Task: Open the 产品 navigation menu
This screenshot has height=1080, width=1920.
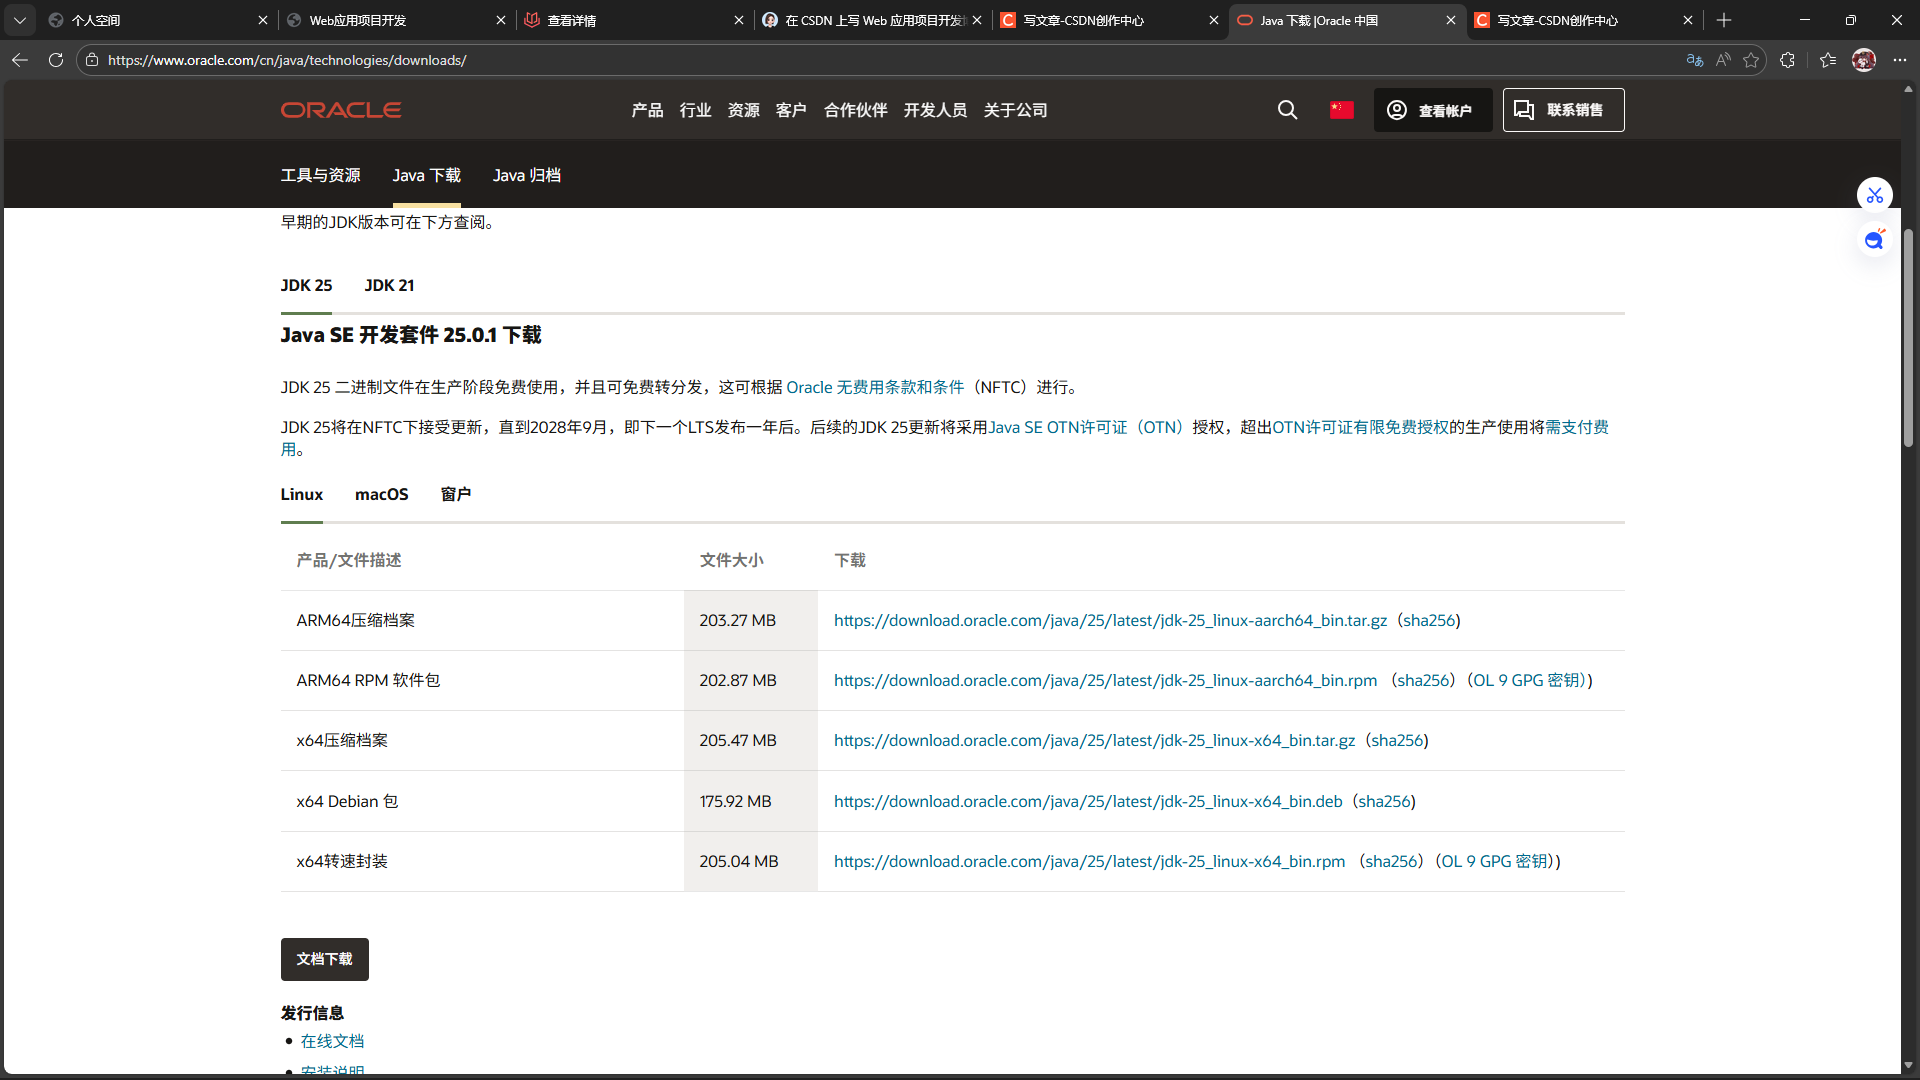Action: pos(647,110)
